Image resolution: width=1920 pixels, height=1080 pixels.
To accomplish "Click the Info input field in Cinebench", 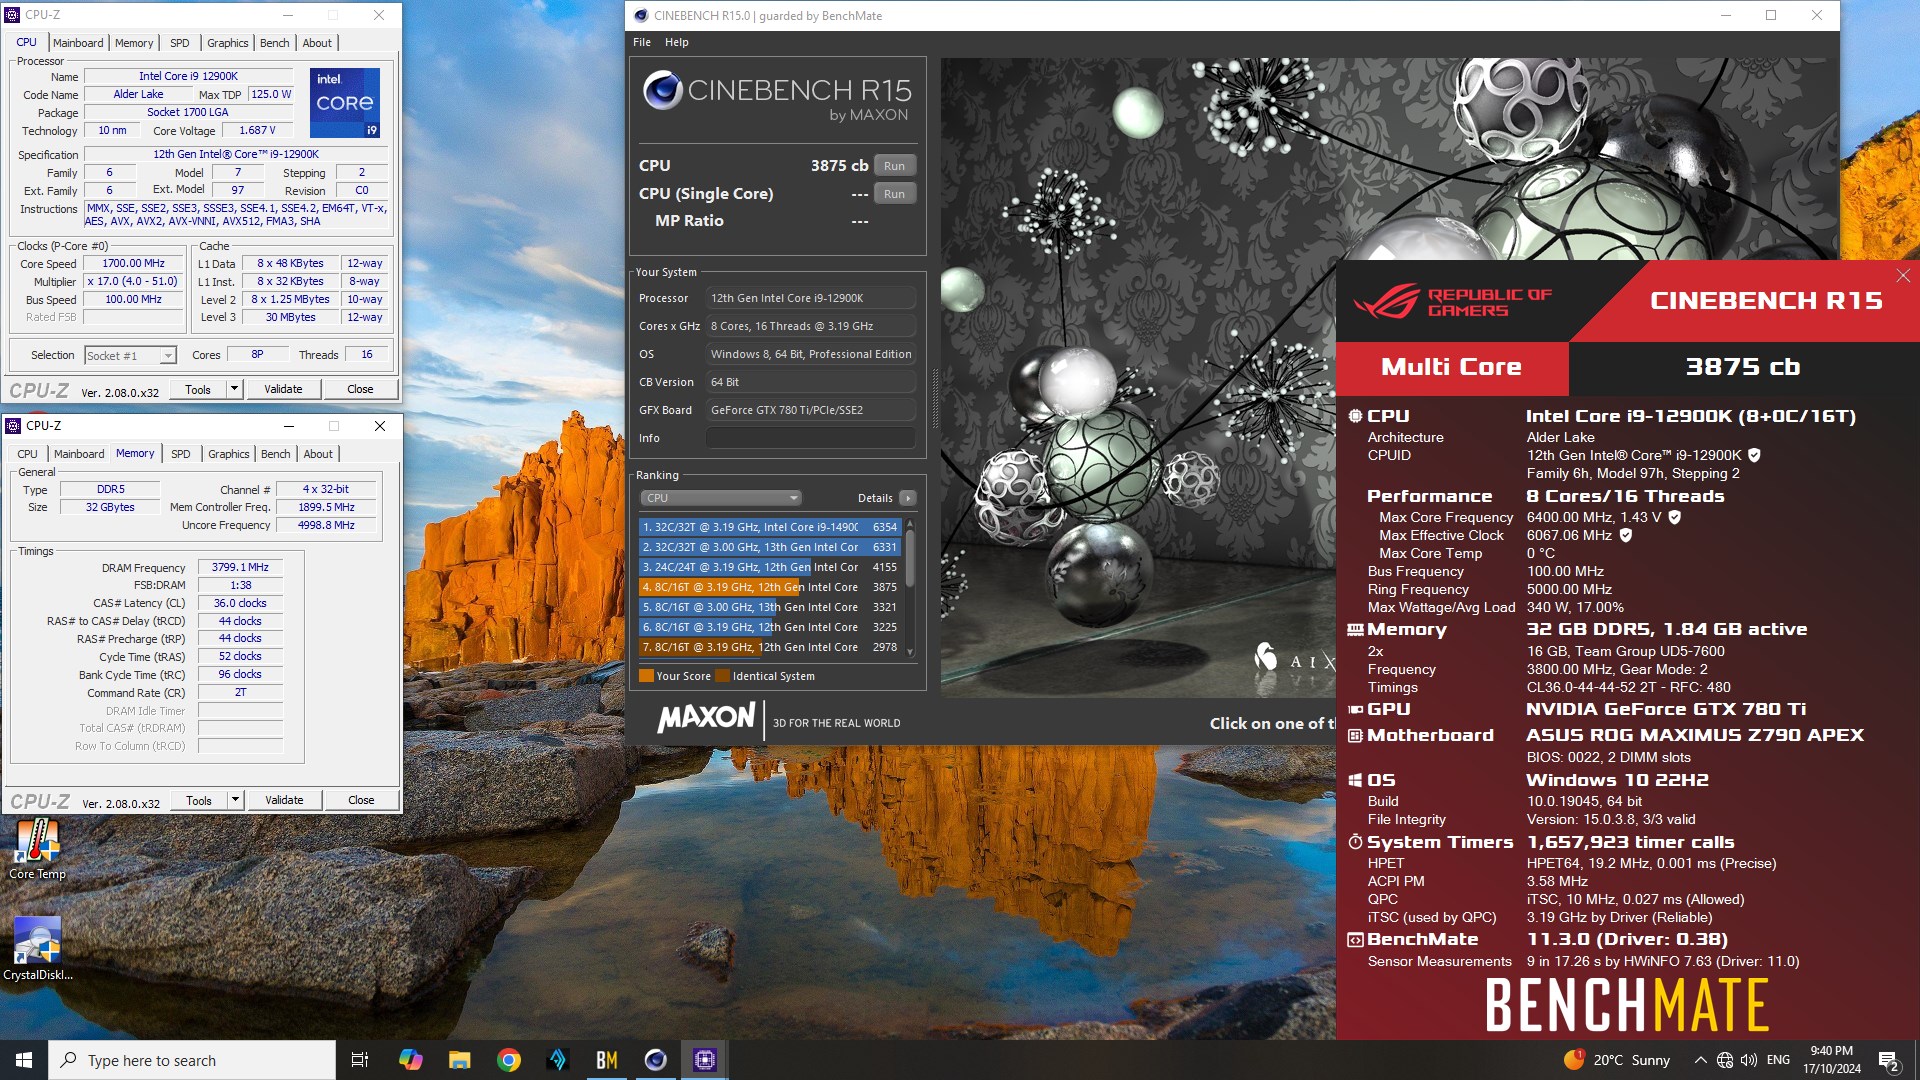I will click(810, 438).
